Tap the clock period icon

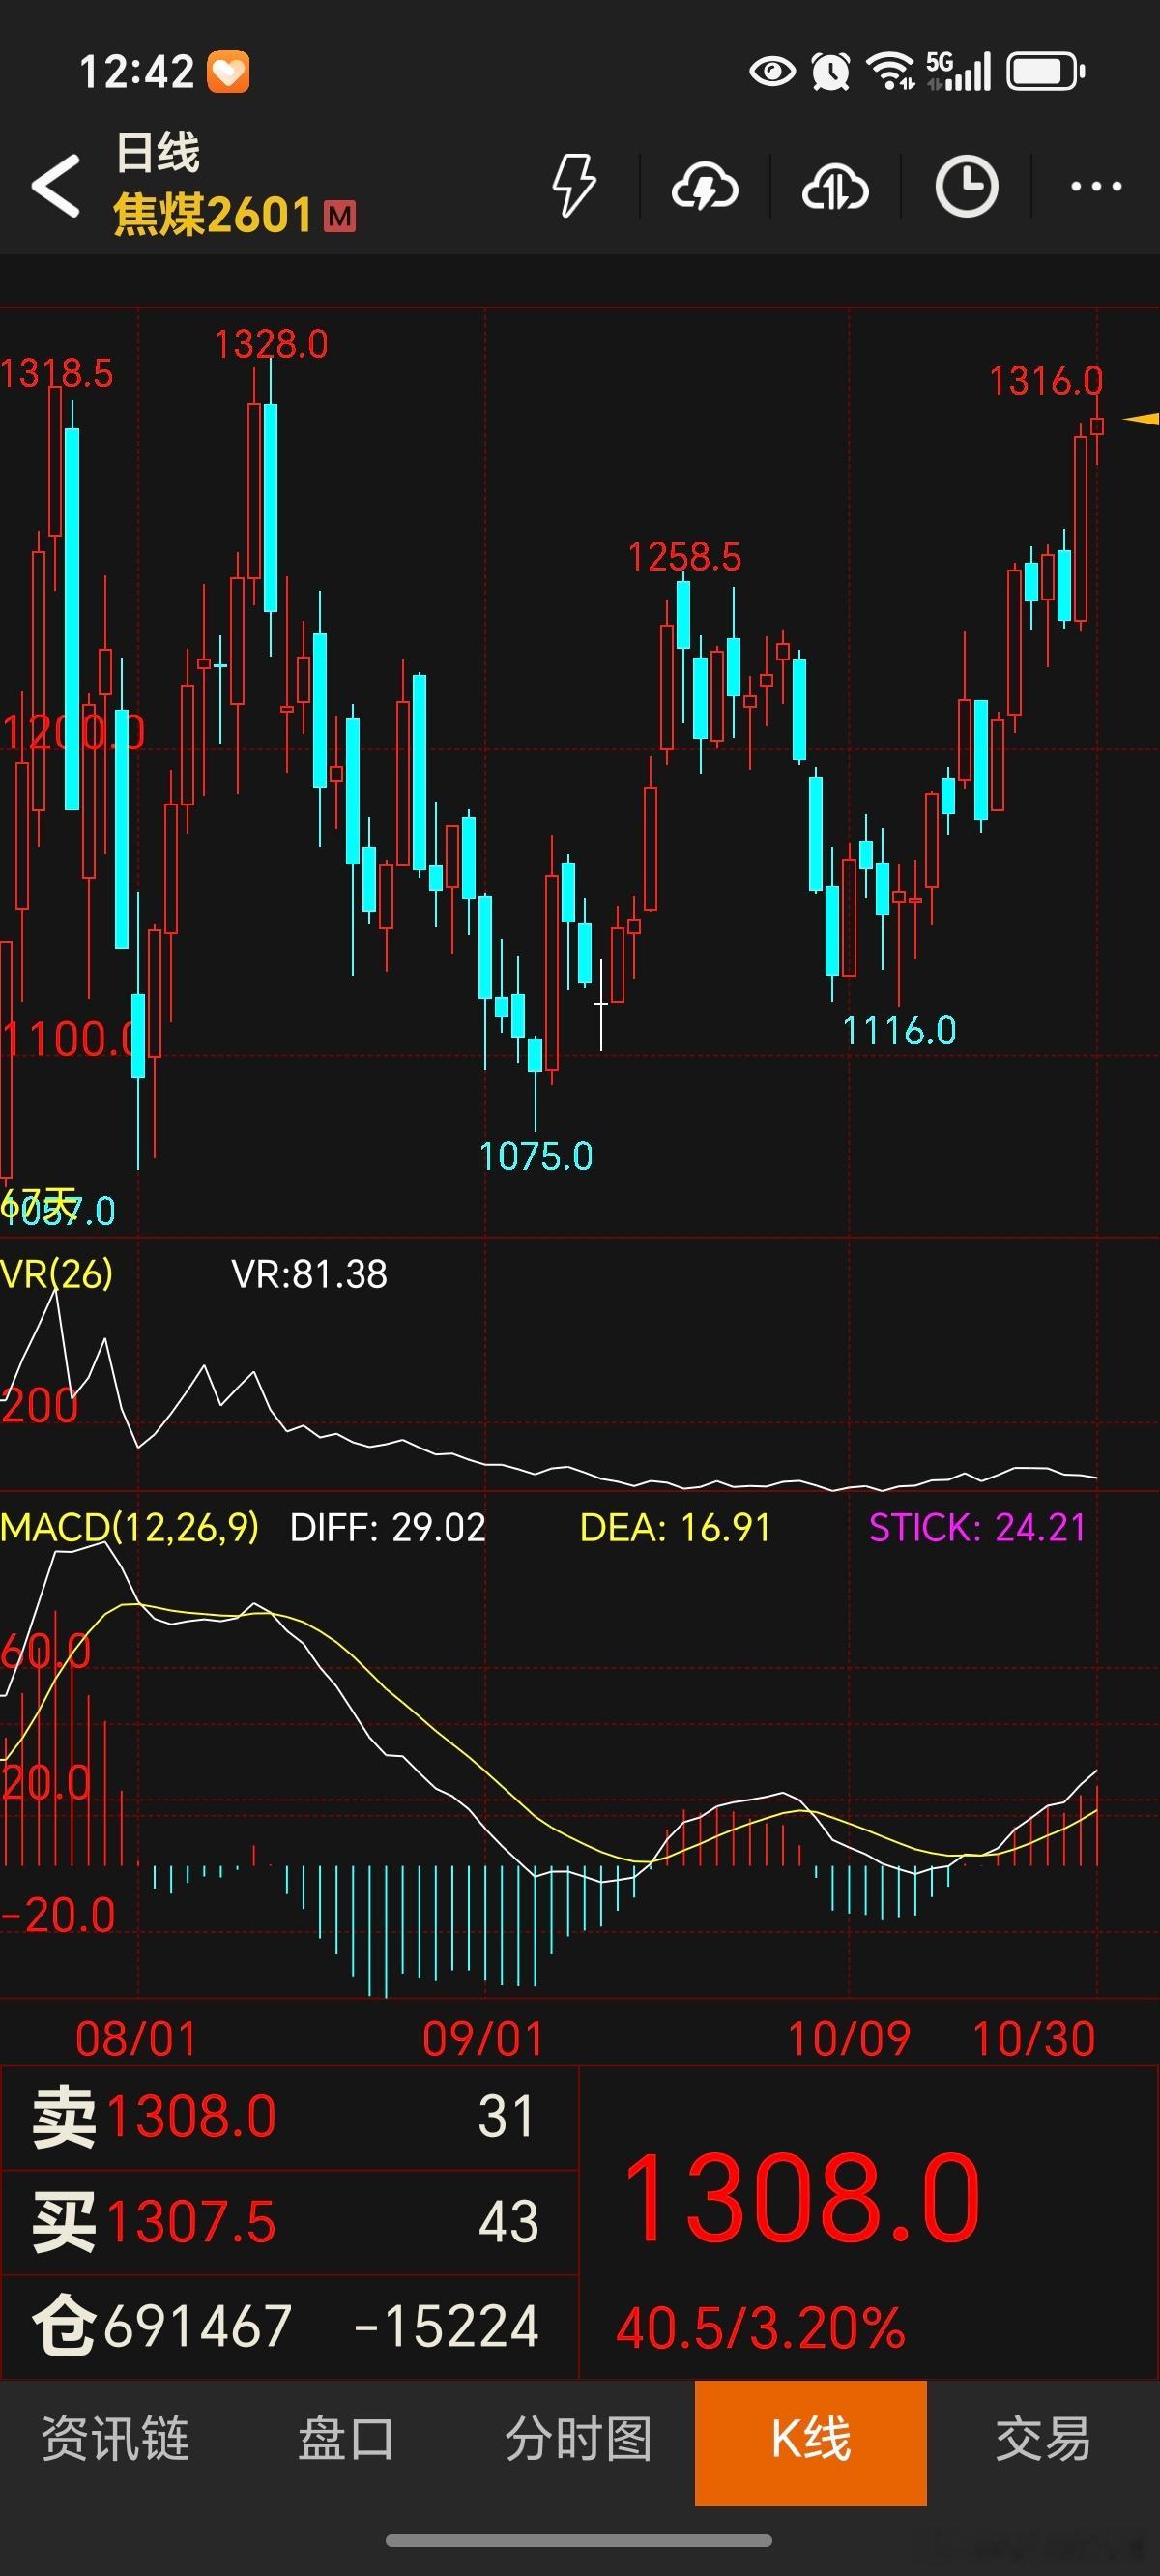click(x=966, y=186)
